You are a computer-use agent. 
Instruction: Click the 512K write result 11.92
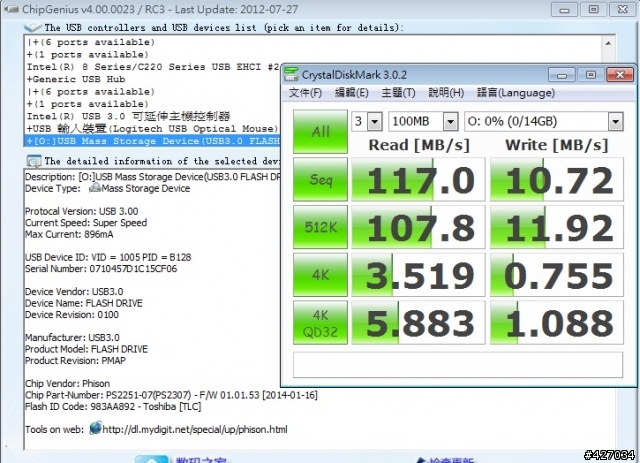557,227
